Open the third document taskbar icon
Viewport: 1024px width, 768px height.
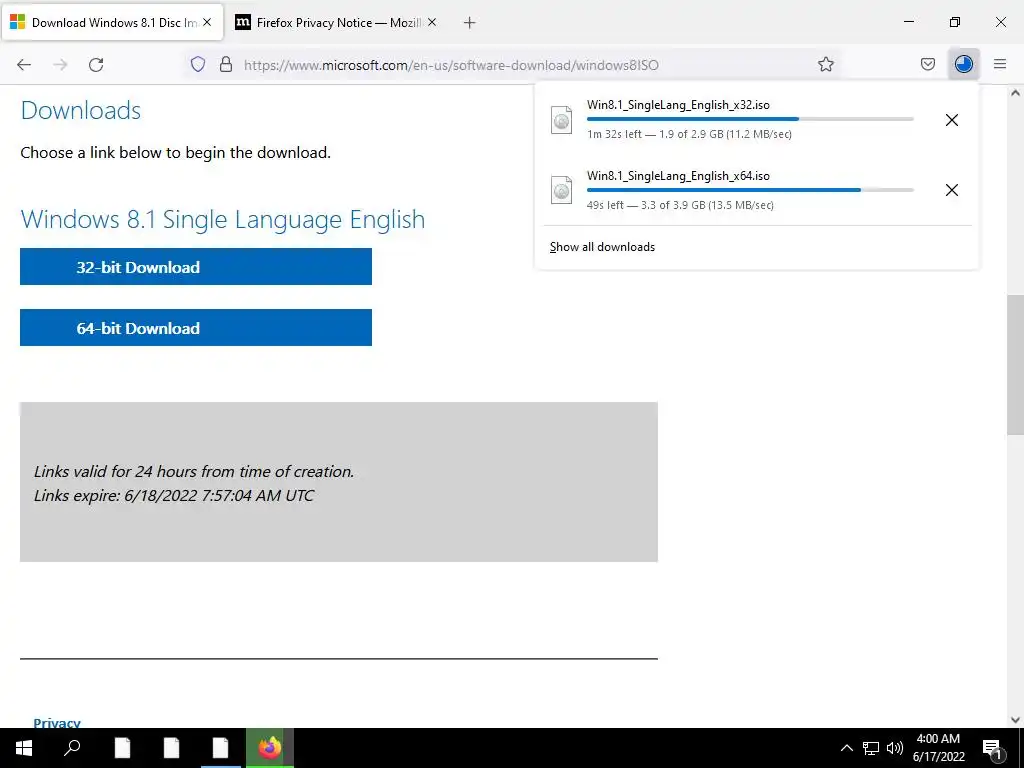(220, 748)
